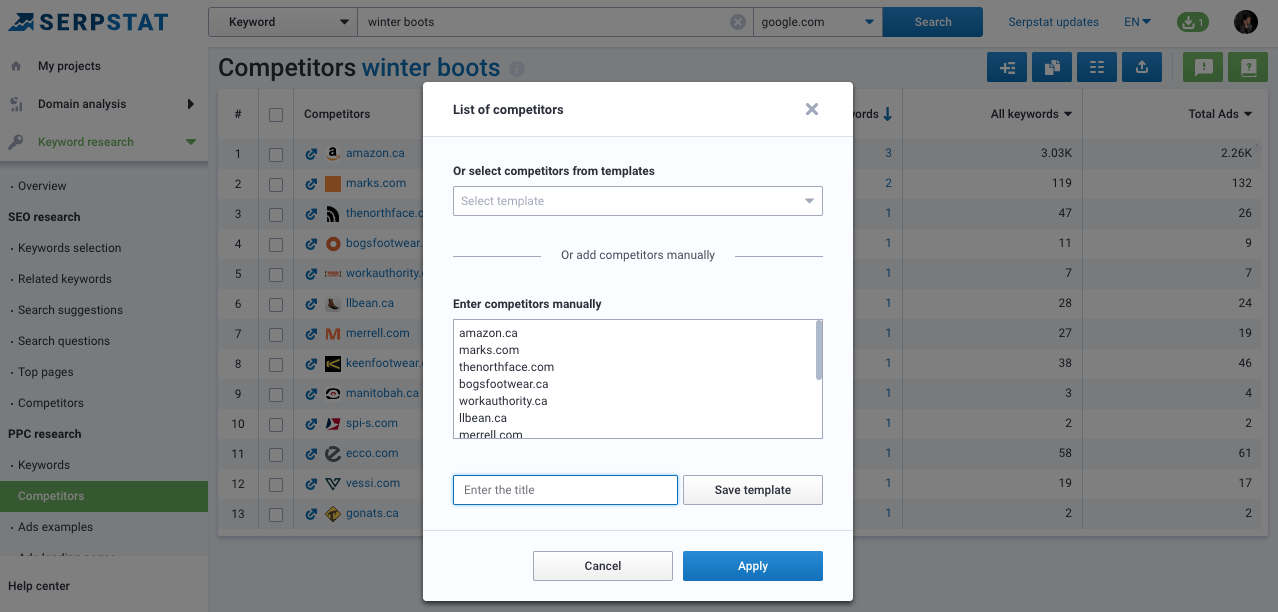Screen dimensions: 1278x612
Task: Click the Serpstat logo
Action: point(89,22)
